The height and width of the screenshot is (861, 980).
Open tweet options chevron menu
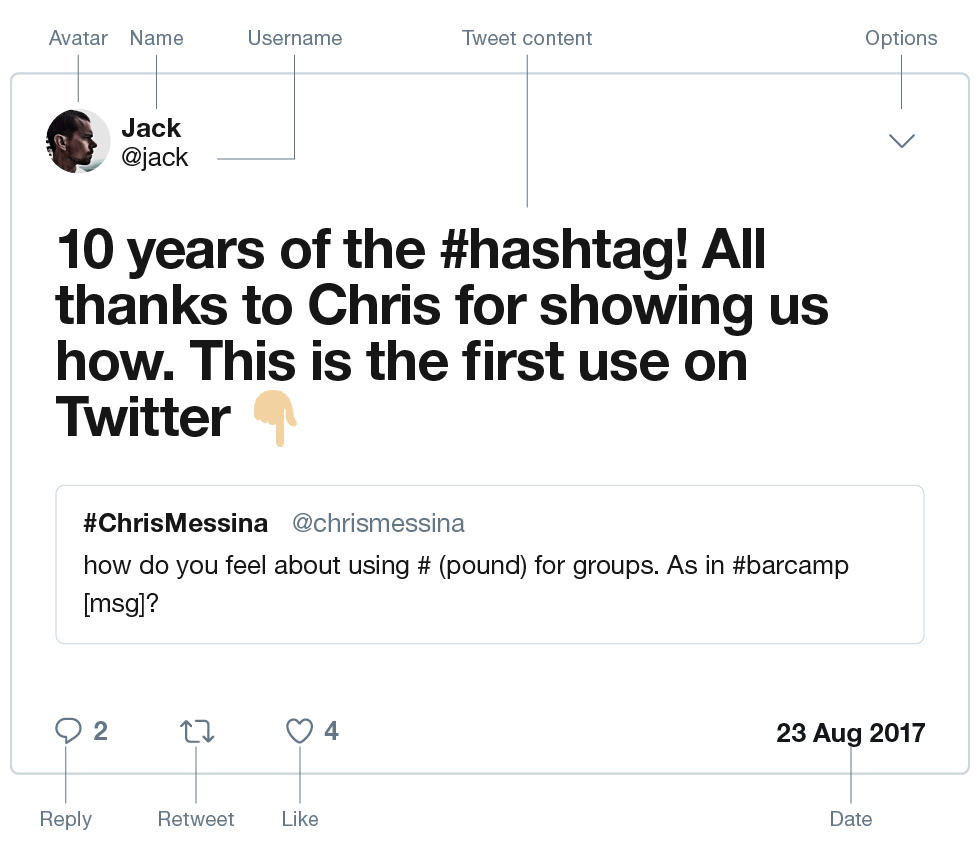point(902,141)
